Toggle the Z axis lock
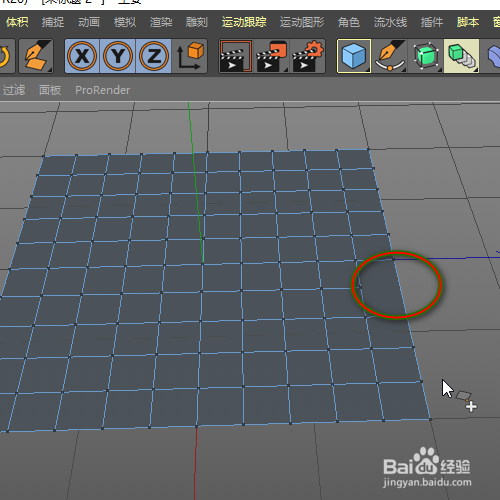 [153, 56]
